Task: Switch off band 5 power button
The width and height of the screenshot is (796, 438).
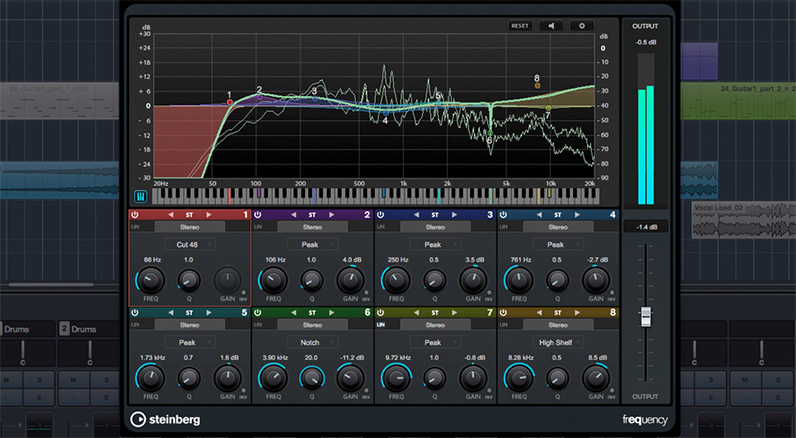Action: tap(135, 313)
